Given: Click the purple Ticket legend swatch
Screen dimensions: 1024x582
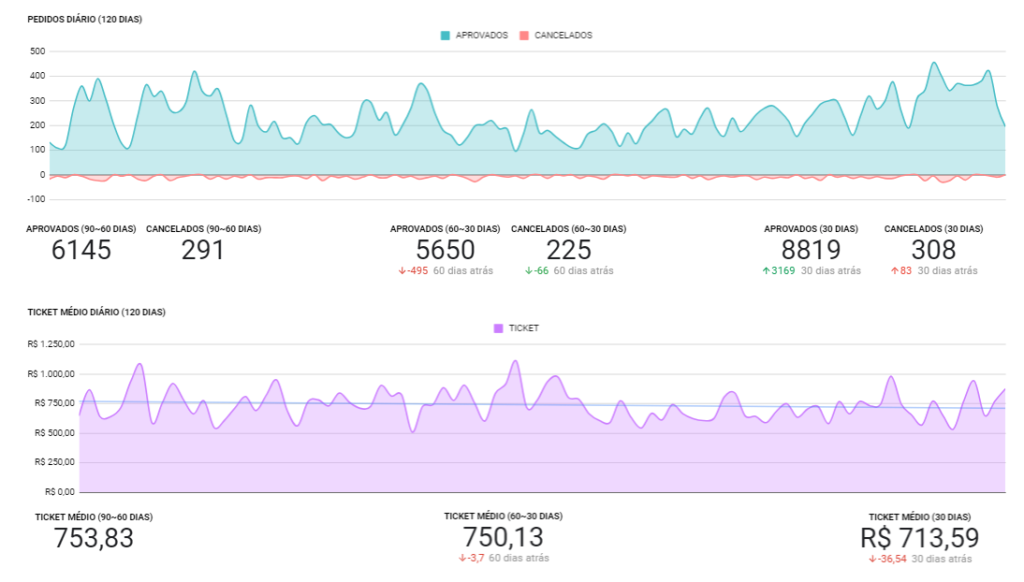Looking at the screenshot, I should pyautogui.click(x=499, y=328).
